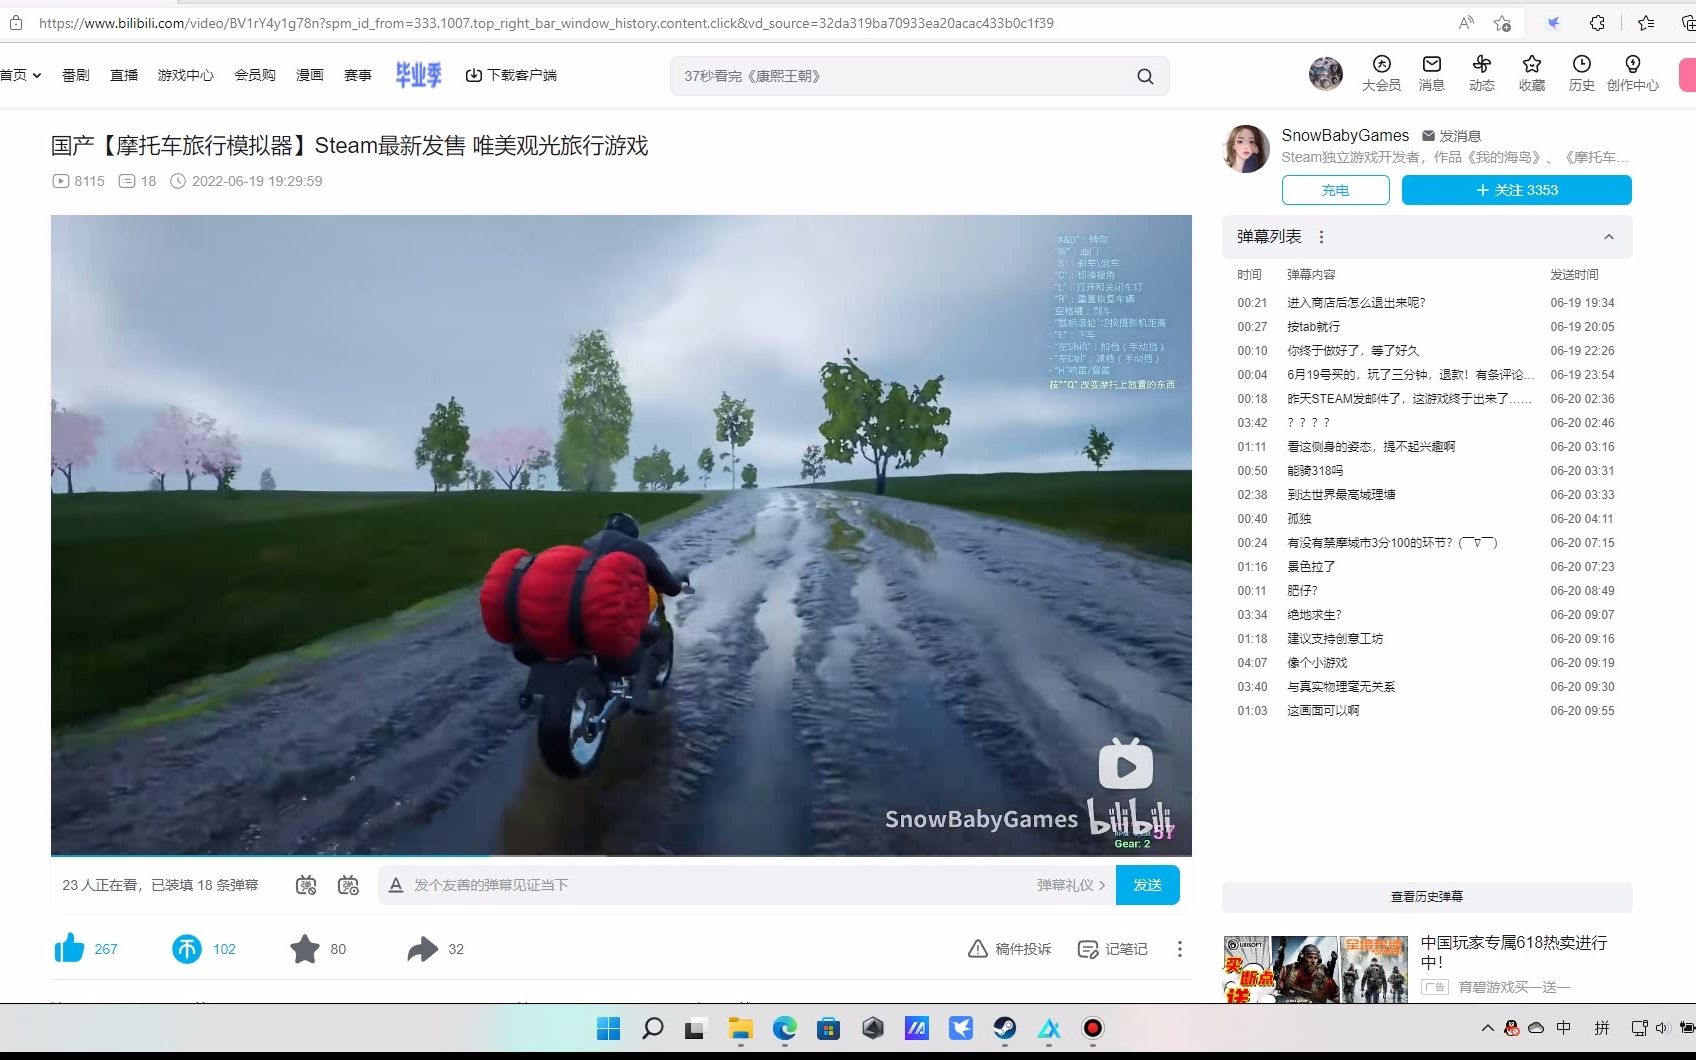Select danmaku row 能骑318吗
The height and width of the screenshot is (1060, 1696).
1427,471
